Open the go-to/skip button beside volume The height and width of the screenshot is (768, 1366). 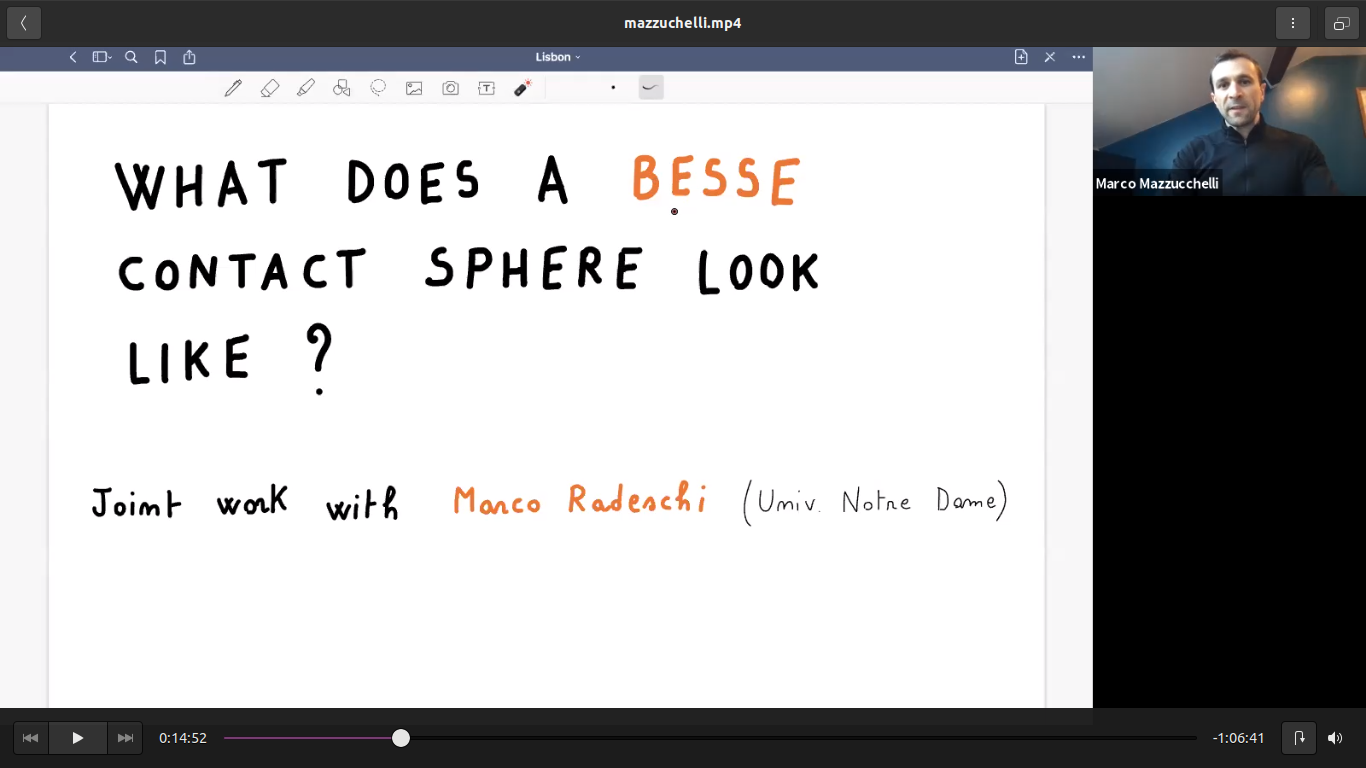[x=1299, y=738]
